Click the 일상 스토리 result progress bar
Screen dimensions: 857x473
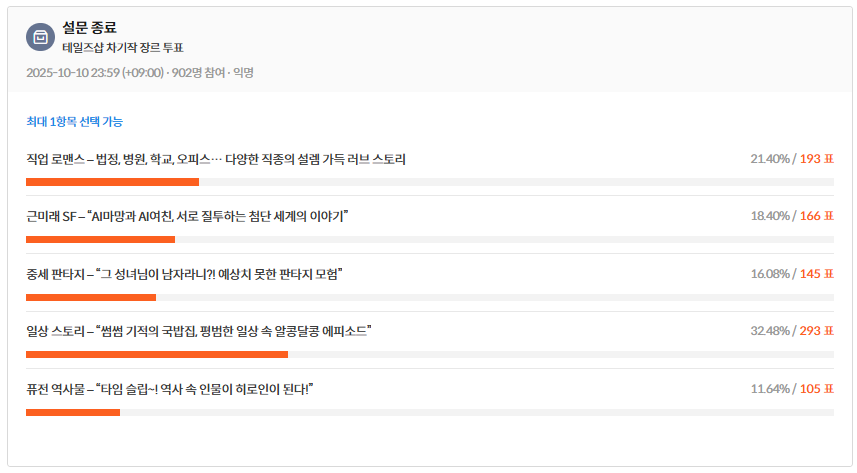pyautogui.click(x=430, y=355)
